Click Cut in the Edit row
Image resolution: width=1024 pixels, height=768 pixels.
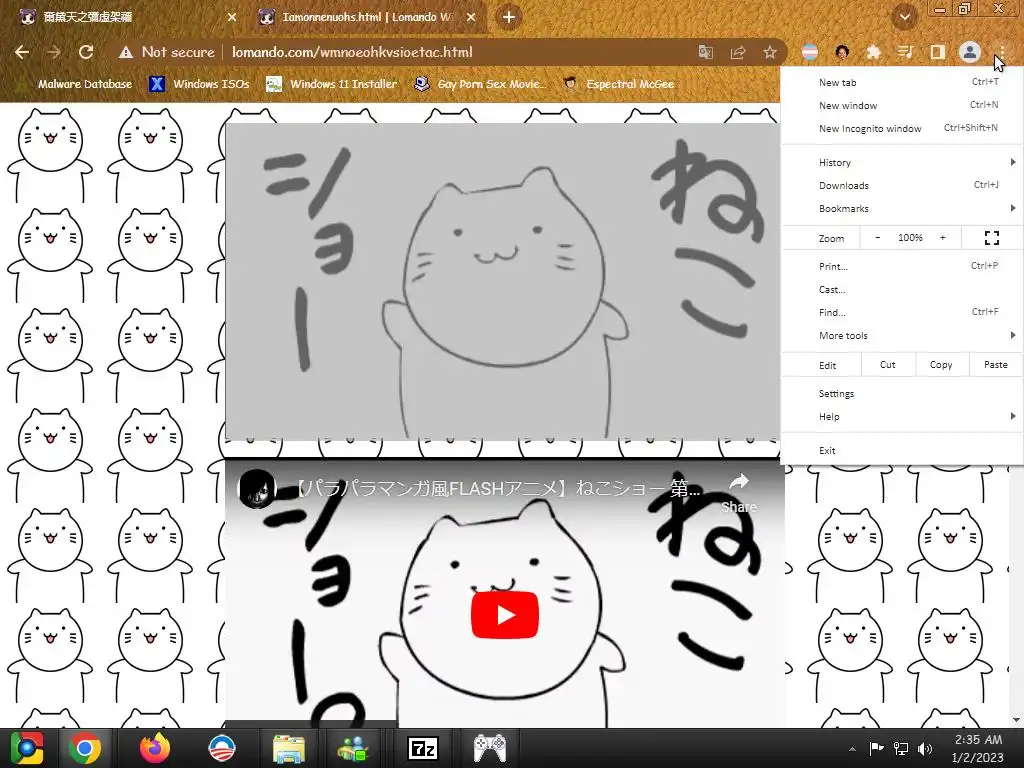coord(888,364)
